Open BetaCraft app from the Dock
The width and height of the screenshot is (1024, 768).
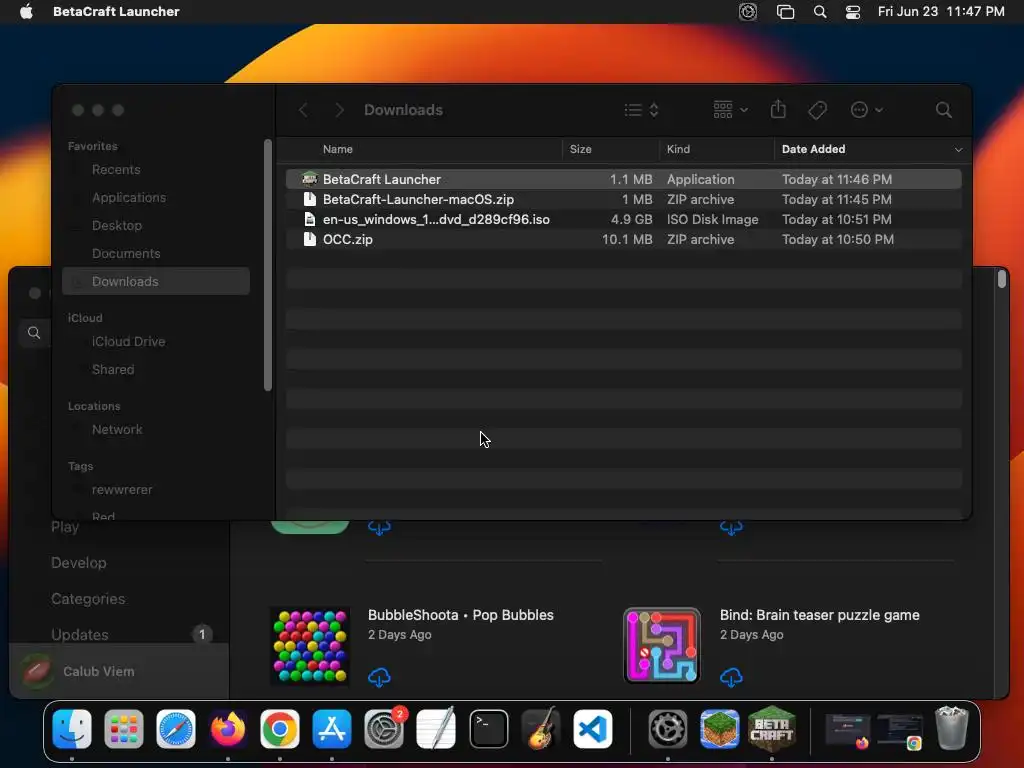tap(771, 728)
